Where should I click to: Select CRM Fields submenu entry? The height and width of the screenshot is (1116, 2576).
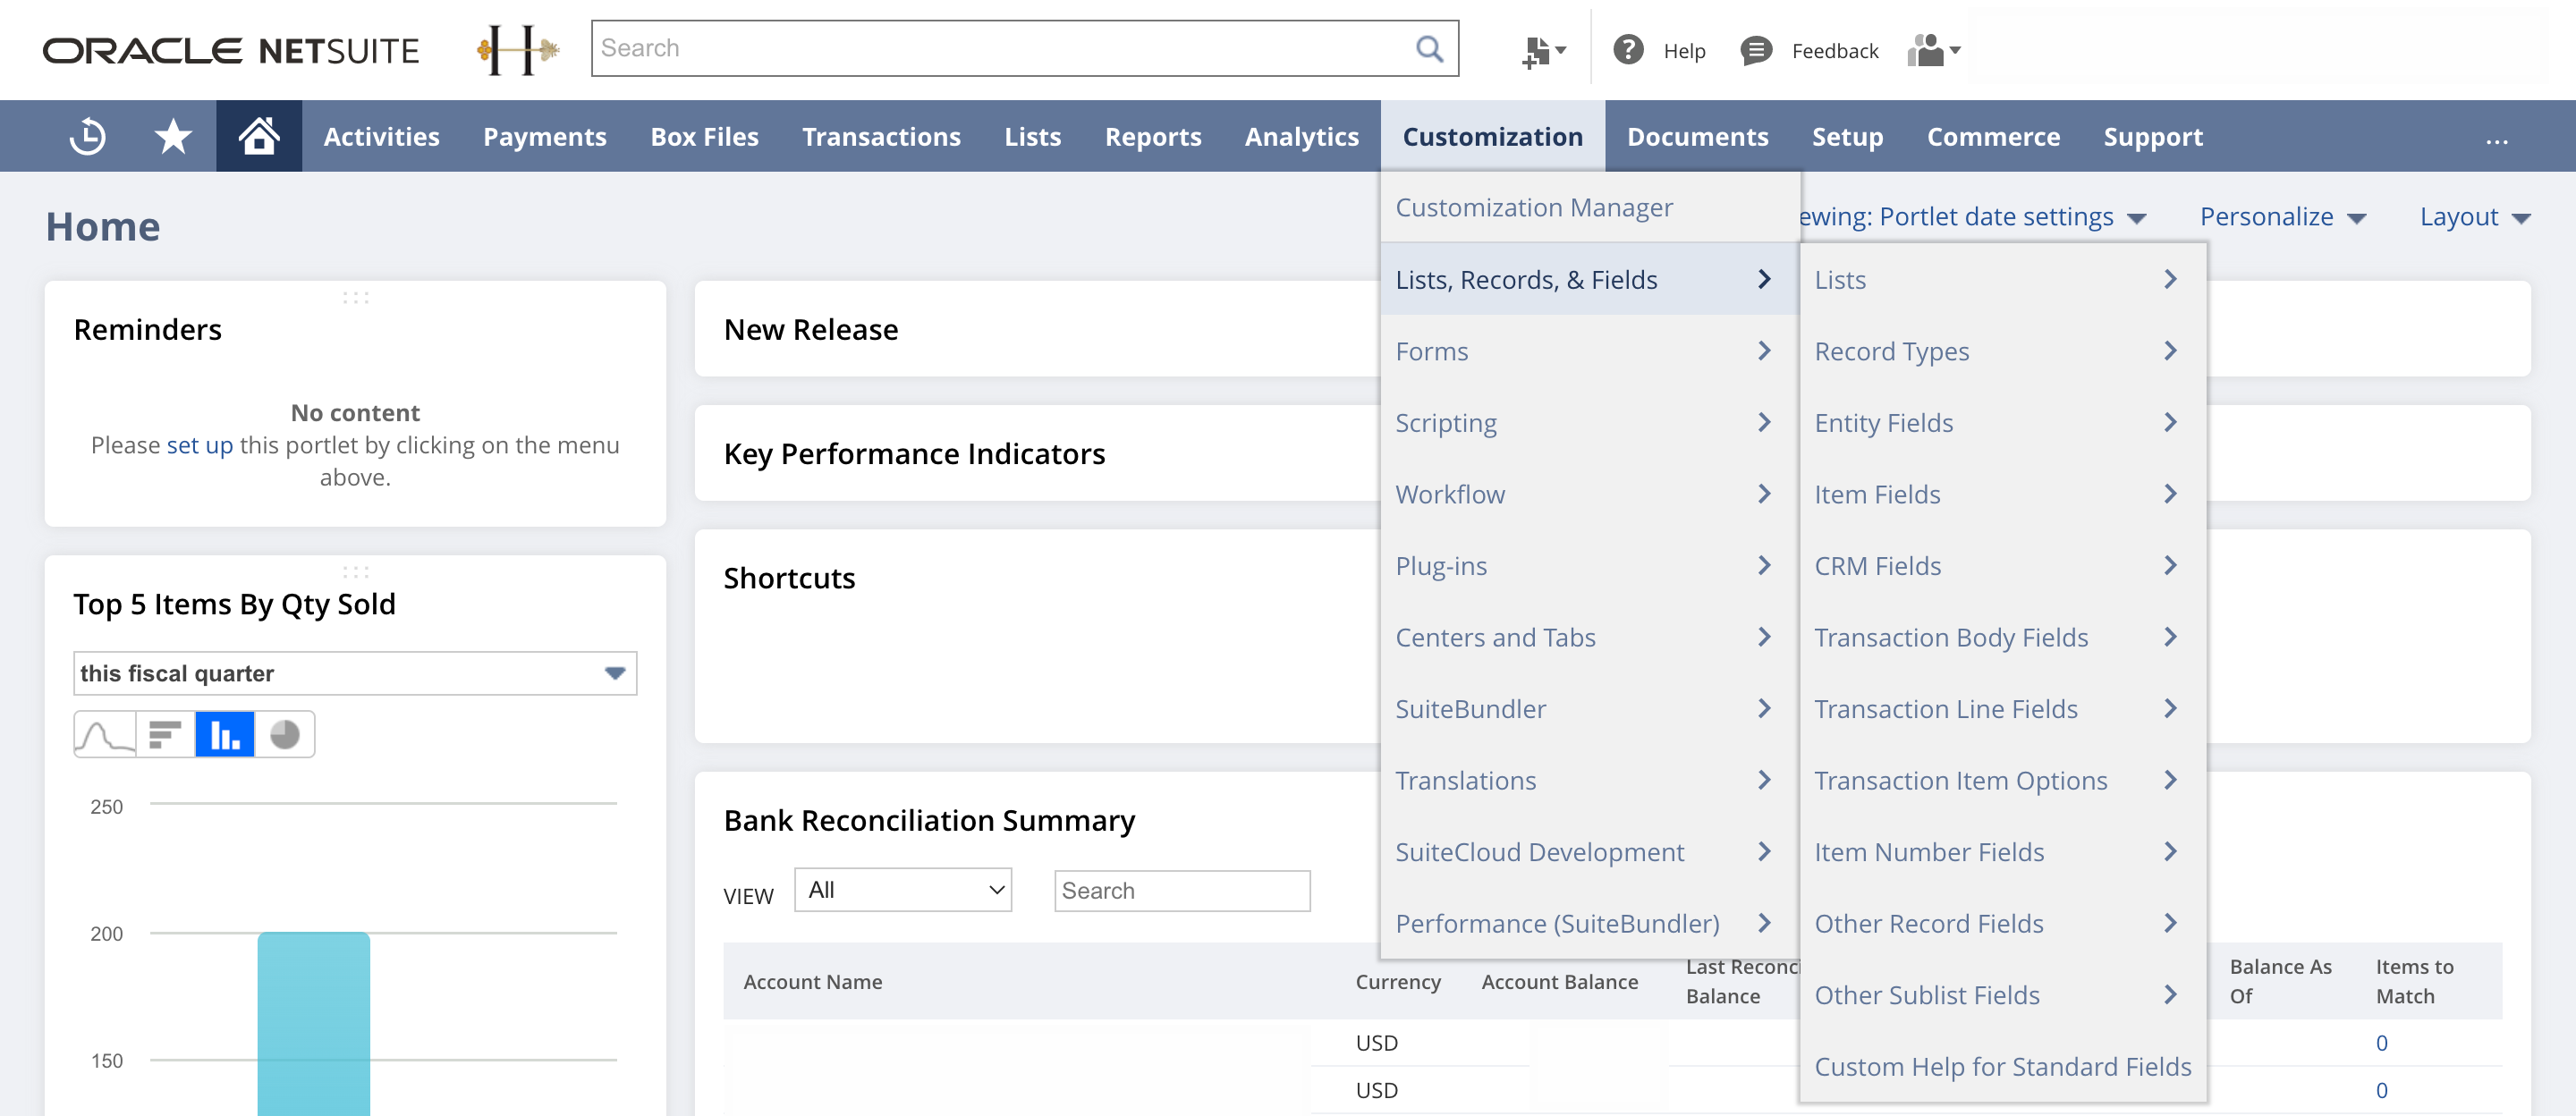[2003, 566]
